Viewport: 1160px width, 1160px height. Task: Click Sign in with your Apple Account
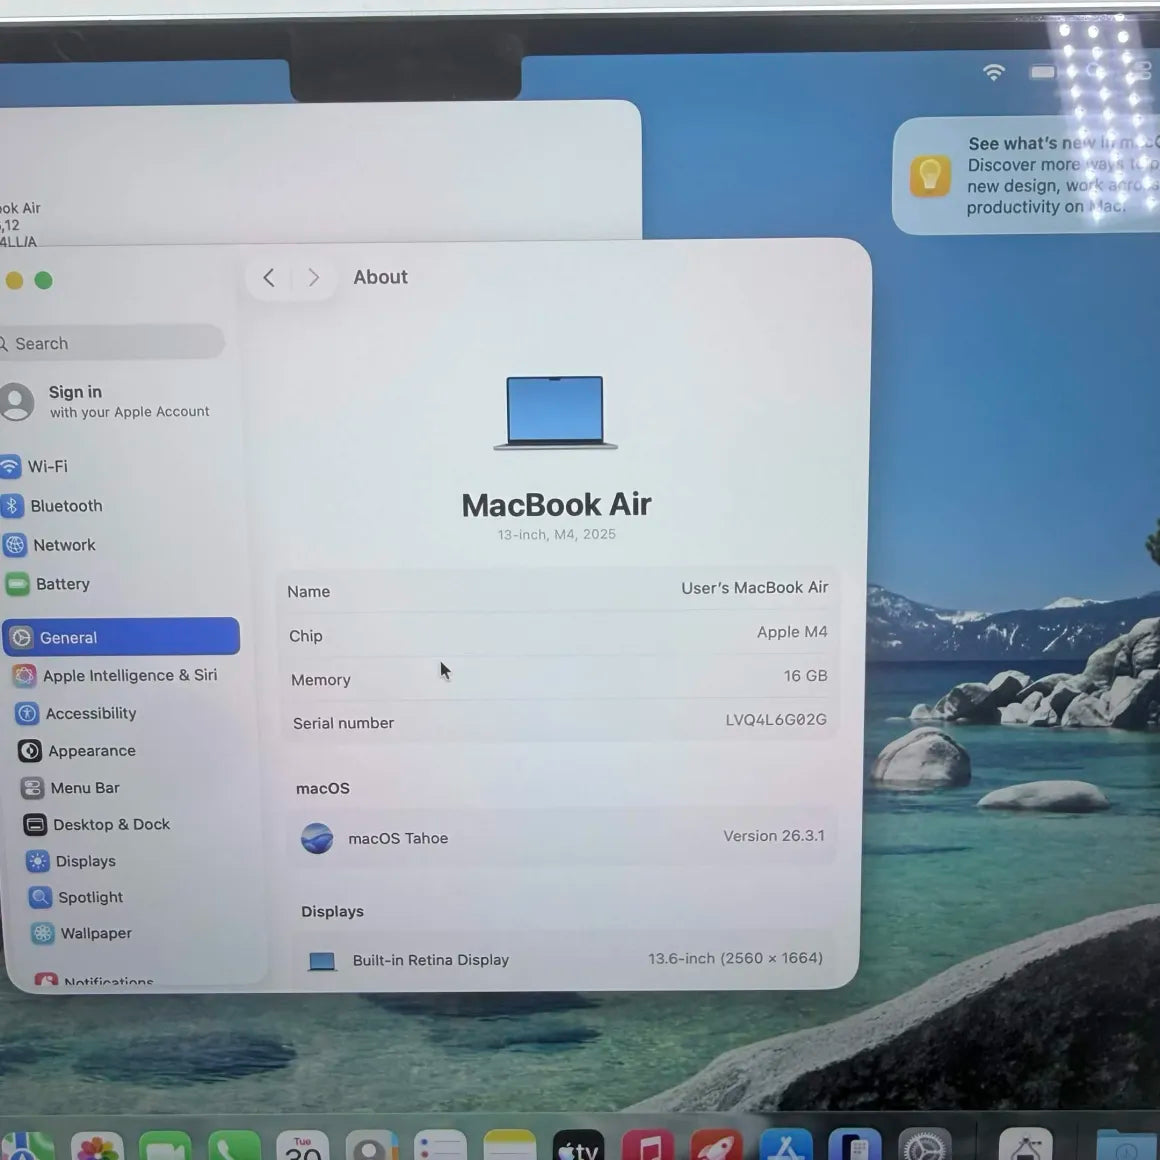pyautogui.click(x=105, y=401)
